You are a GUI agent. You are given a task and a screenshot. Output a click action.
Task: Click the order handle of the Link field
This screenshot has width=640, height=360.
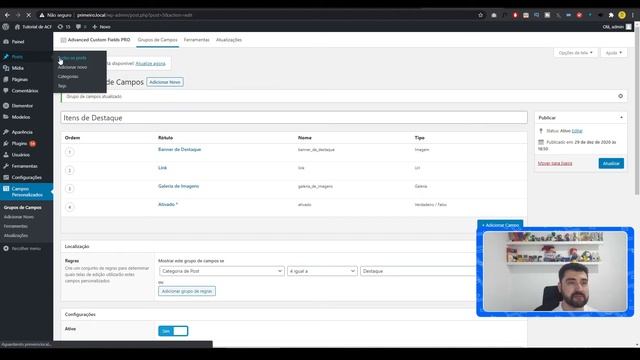point(70,170)
